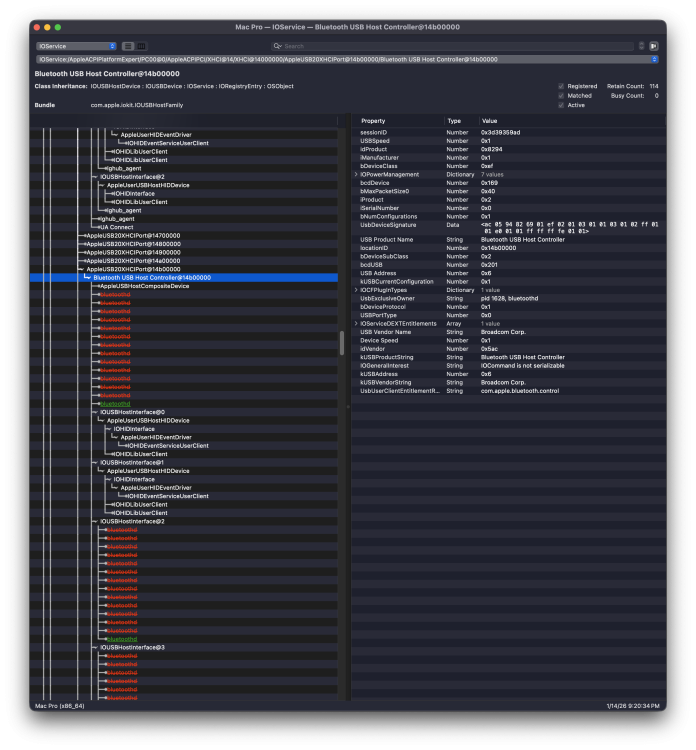Collapse the IOUSBHostInterface@3 tree node
This screenshot has height=750, width=696.
(95, 648)
